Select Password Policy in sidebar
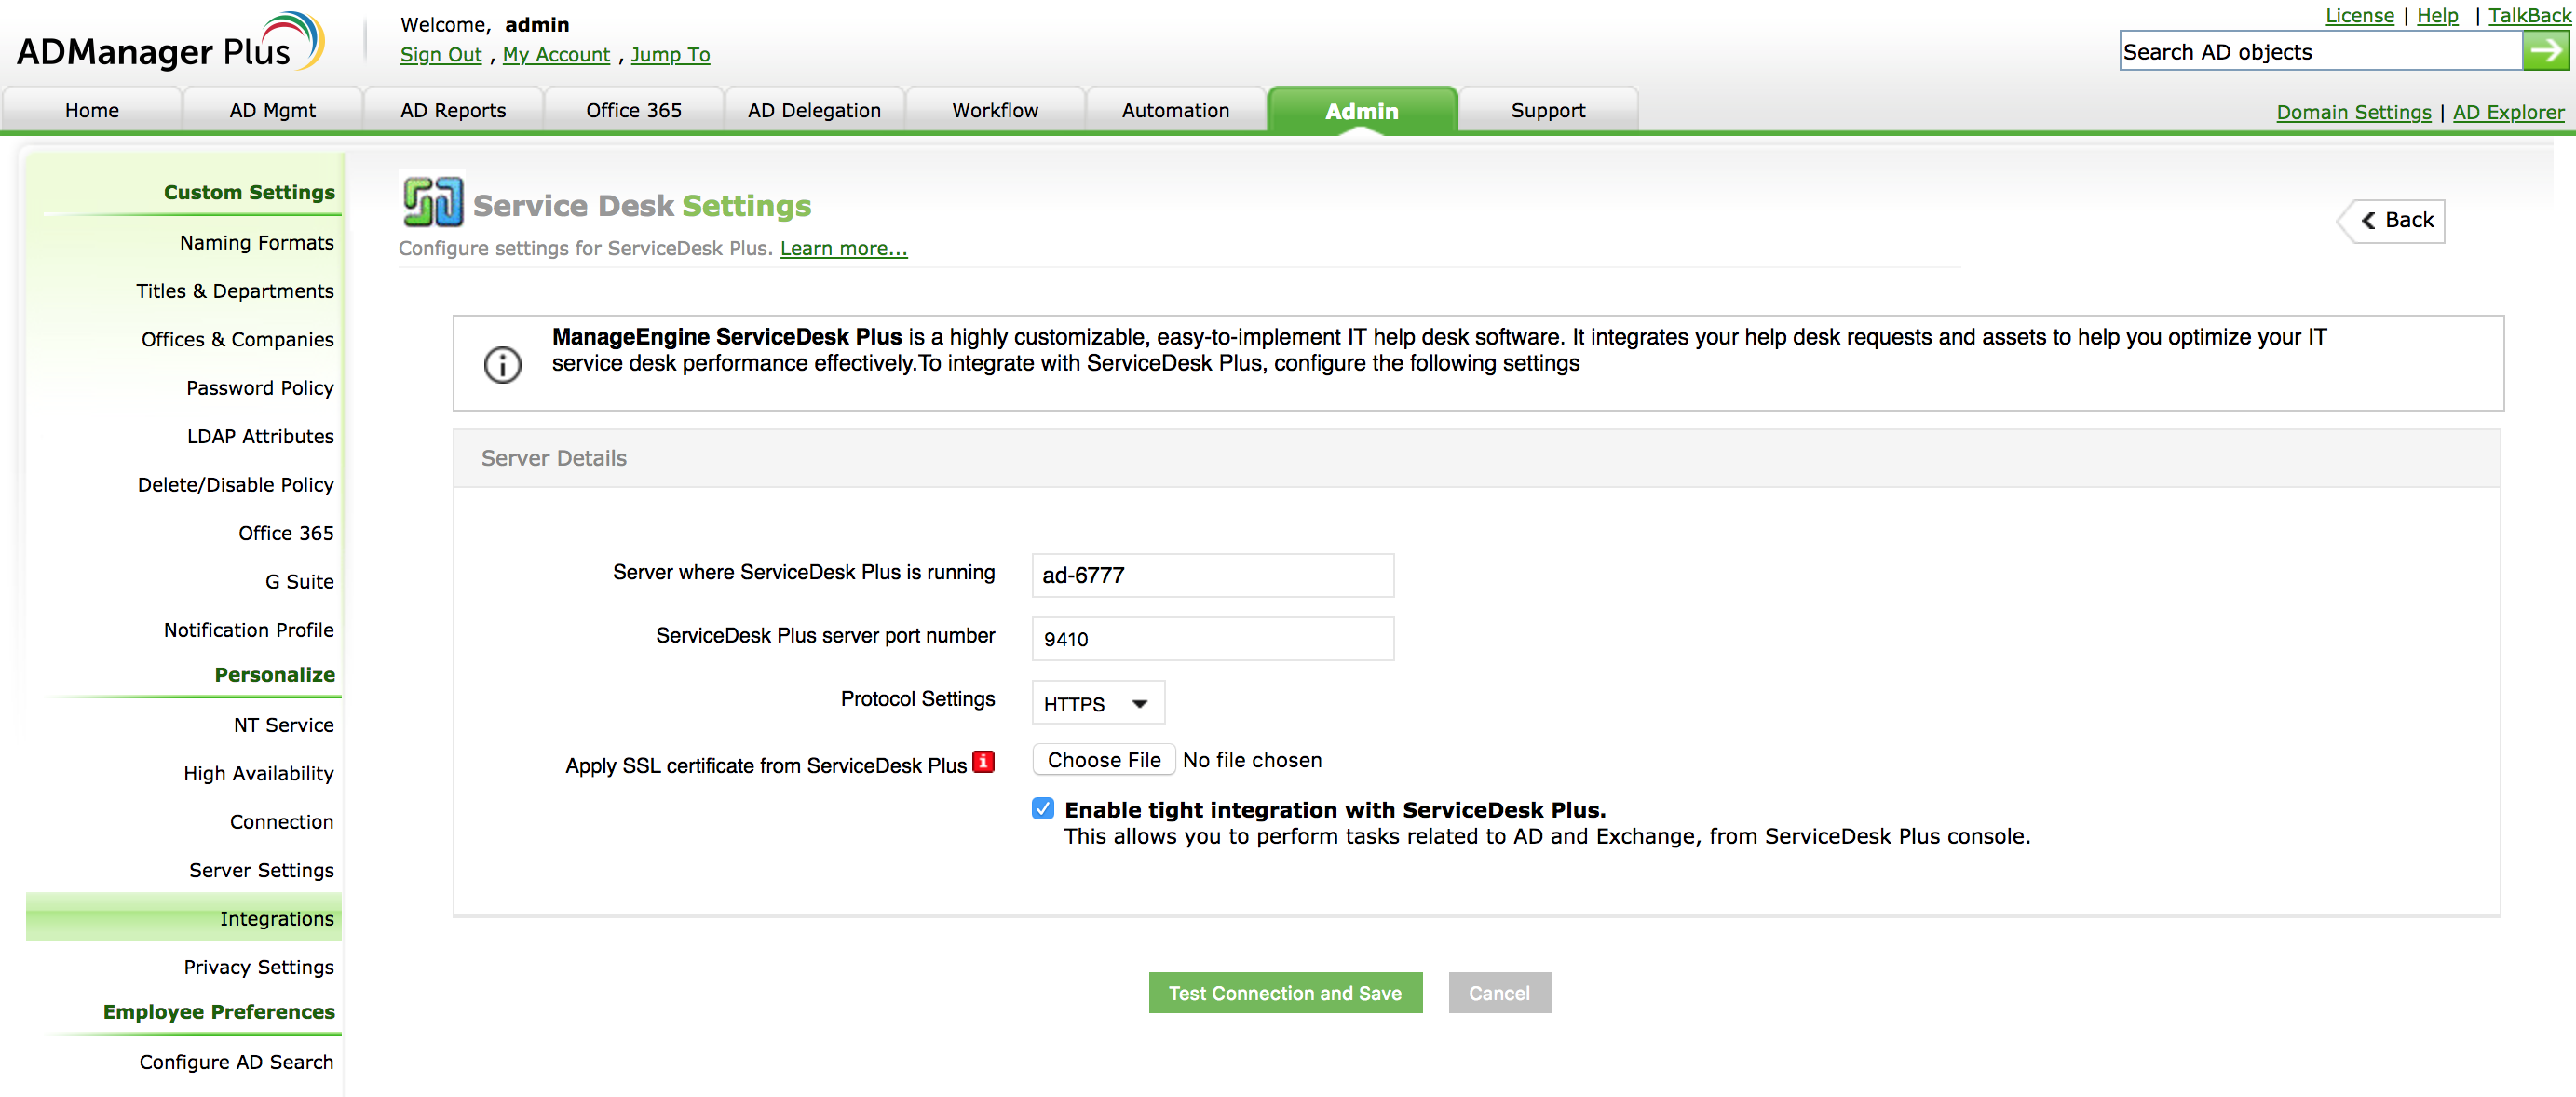Screen dimensions: 2576x1097 tap(259, 388)
